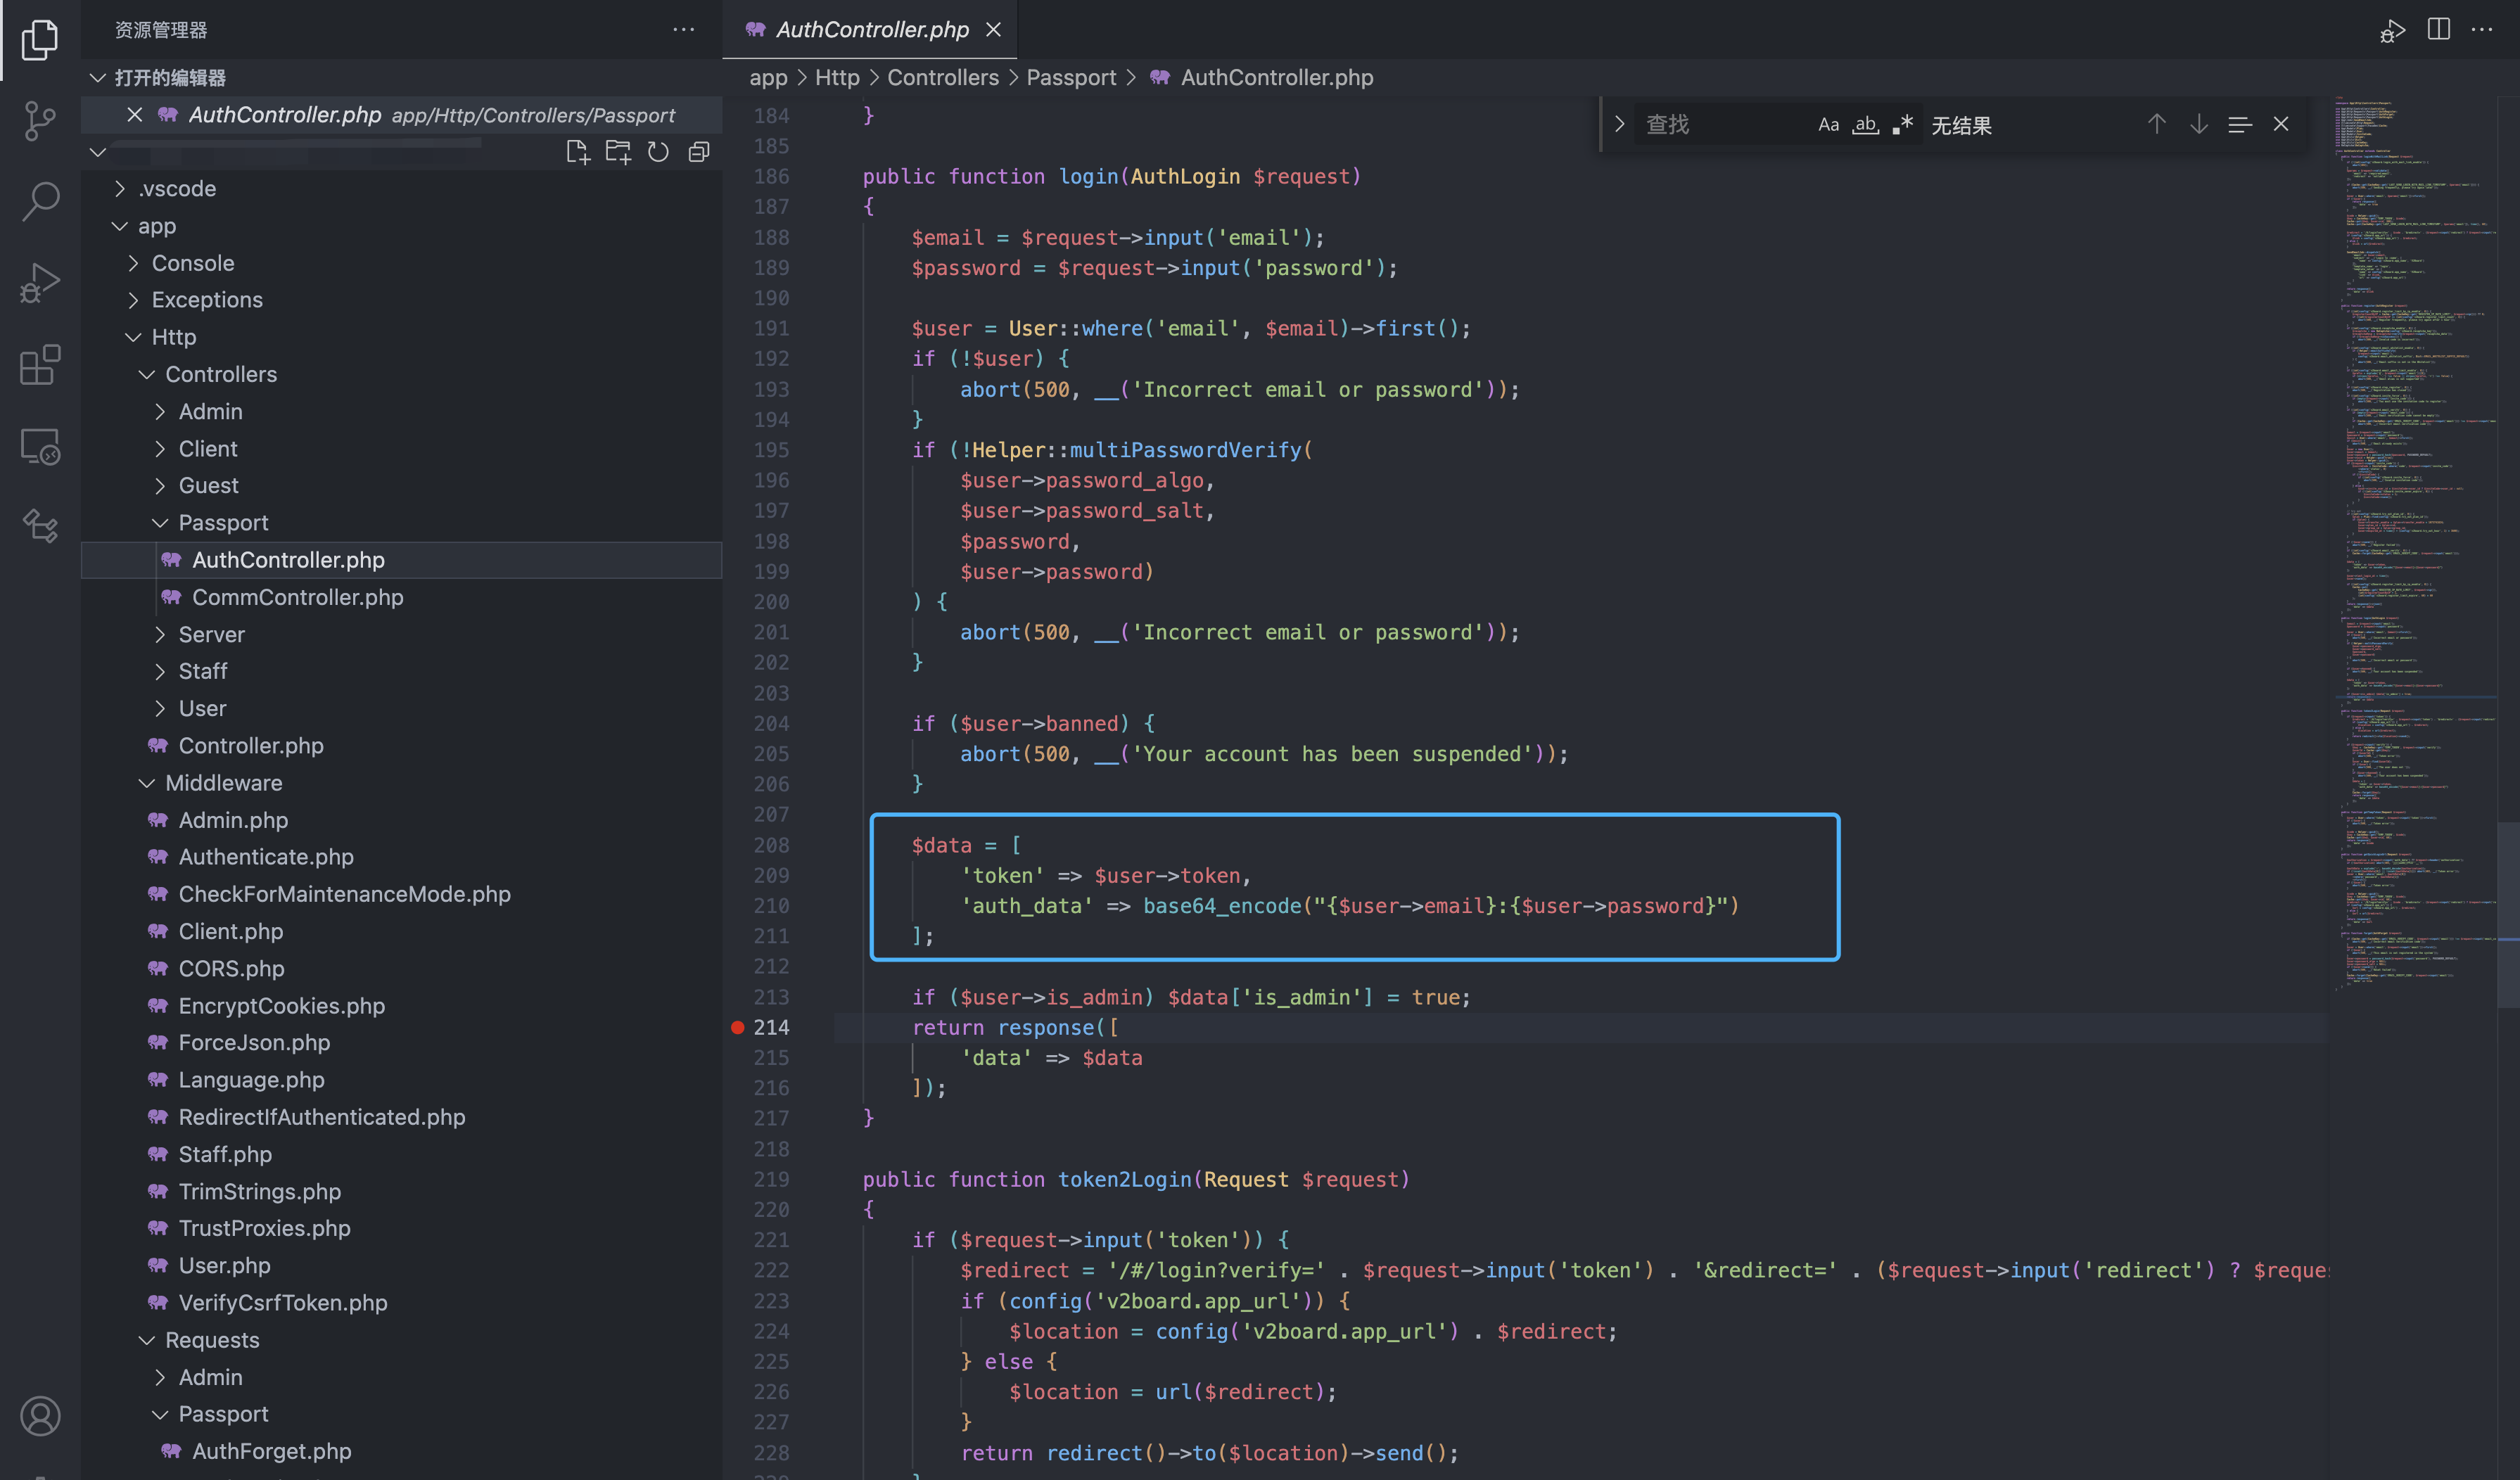Collapse the Middleware folder
The width and height of the screenshot is (2520, 1480).
[223, 783]
